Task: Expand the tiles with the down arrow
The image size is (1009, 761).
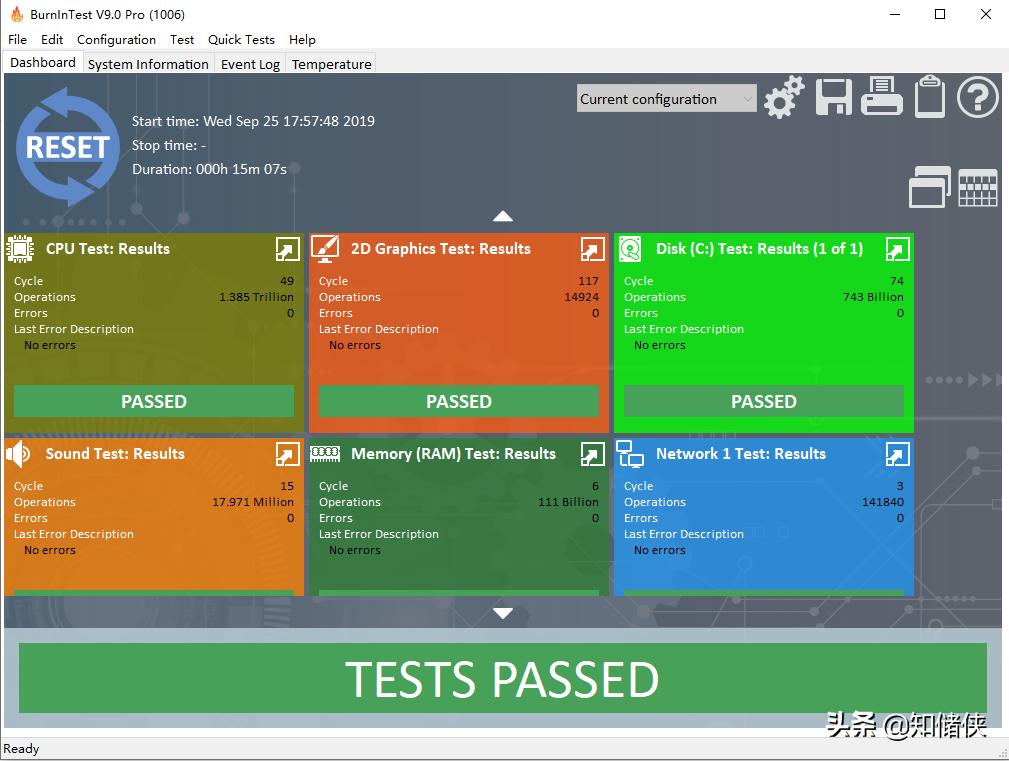Action: click(503, 613)
